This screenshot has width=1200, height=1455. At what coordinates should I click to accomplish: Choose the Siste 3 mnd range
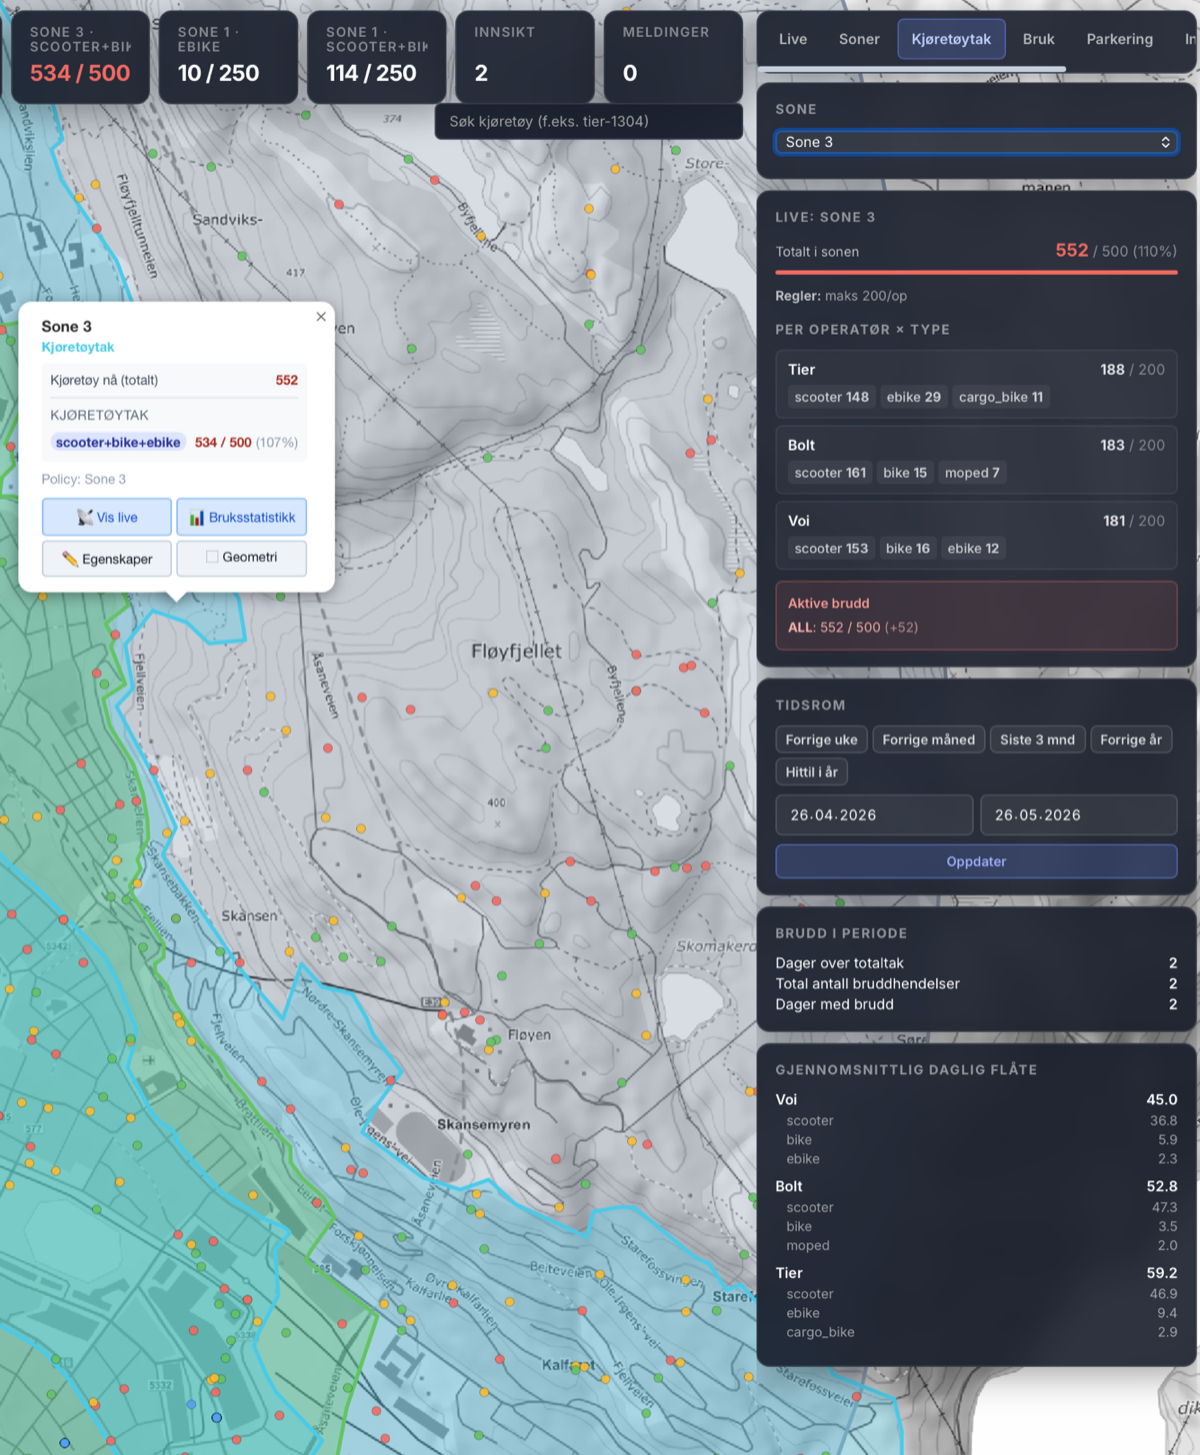pos(1037,740)
